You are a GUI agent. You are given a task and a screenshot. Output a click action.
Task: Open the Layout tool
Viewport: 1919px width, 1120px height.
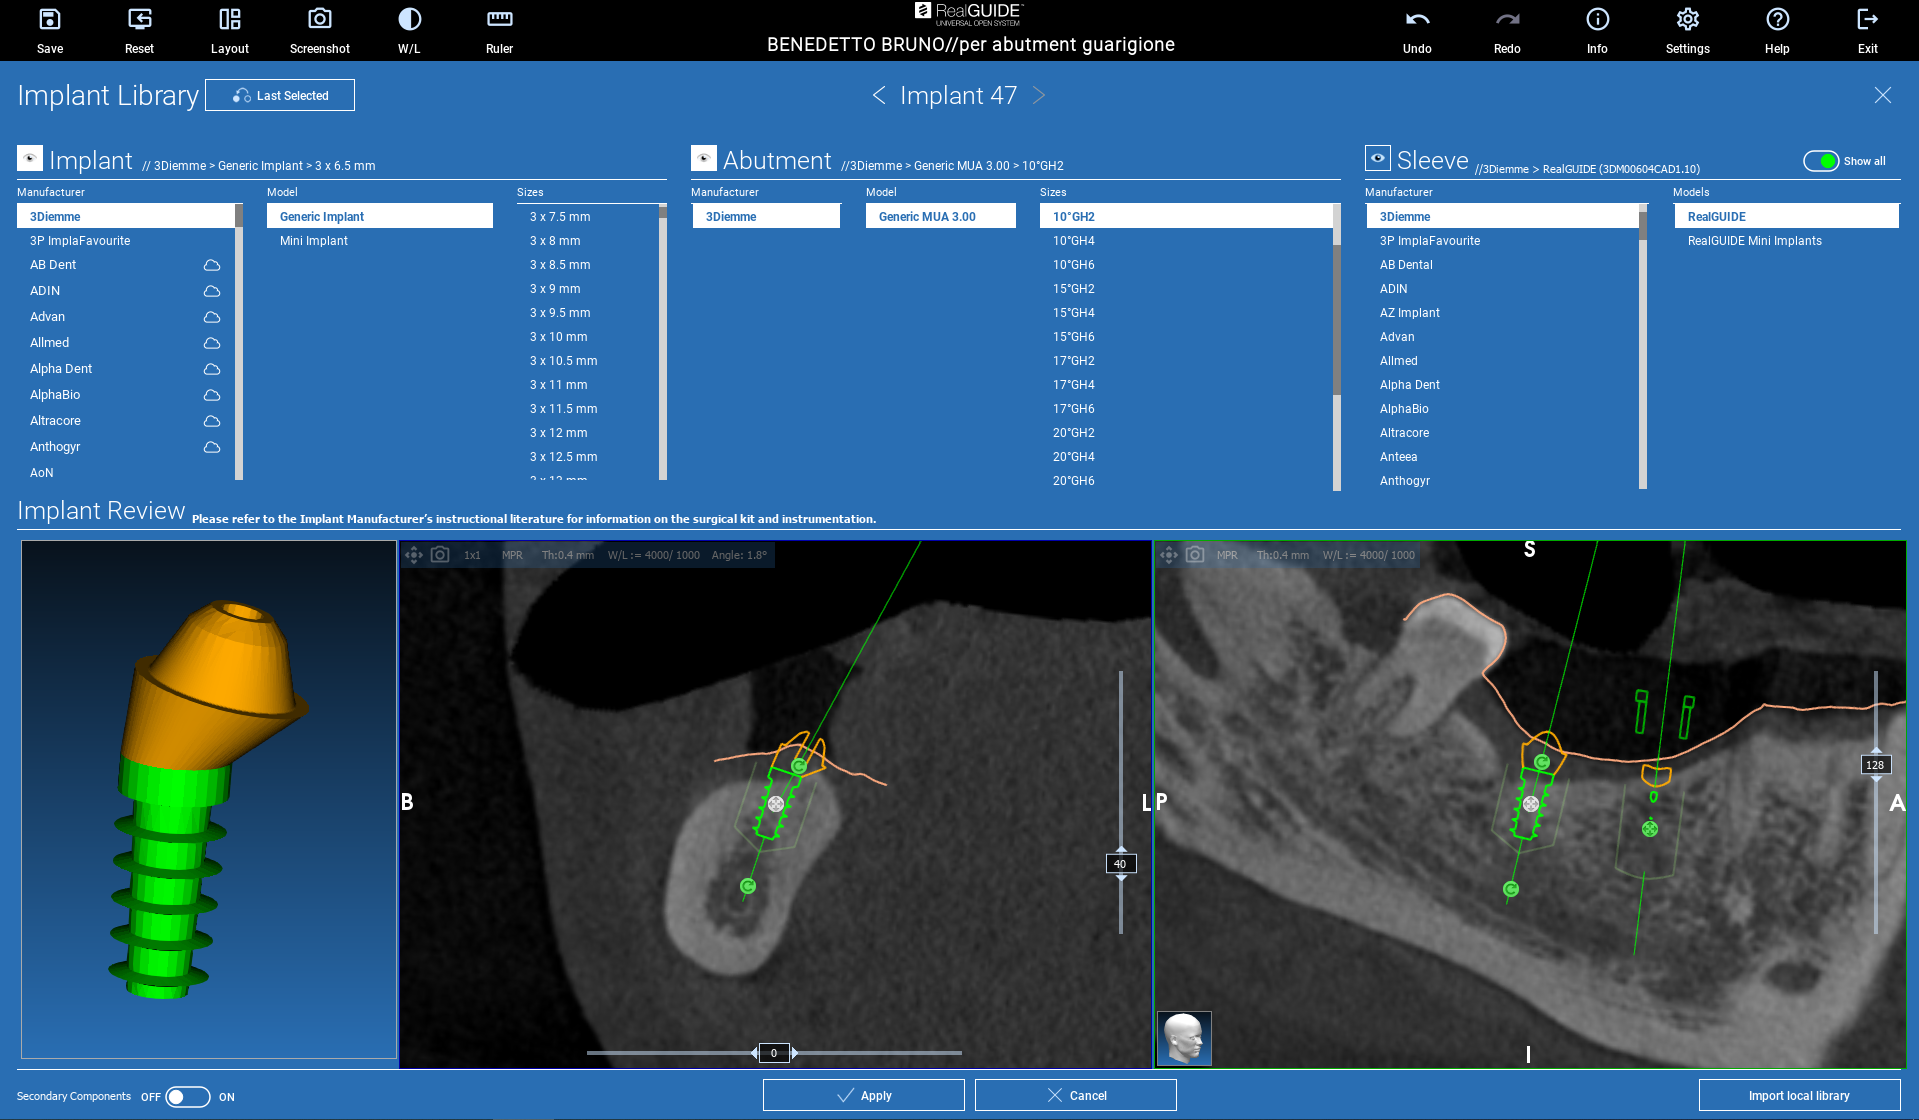229,30
